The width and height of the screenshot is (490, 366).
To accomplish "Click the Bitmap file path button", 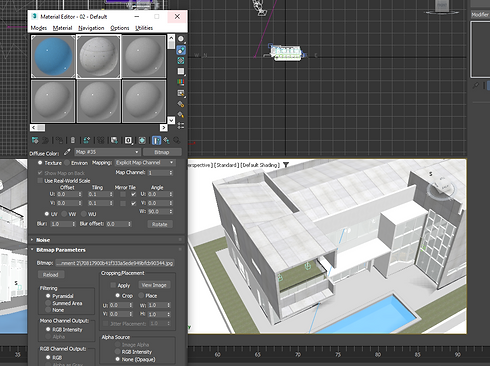I will 115,263.
